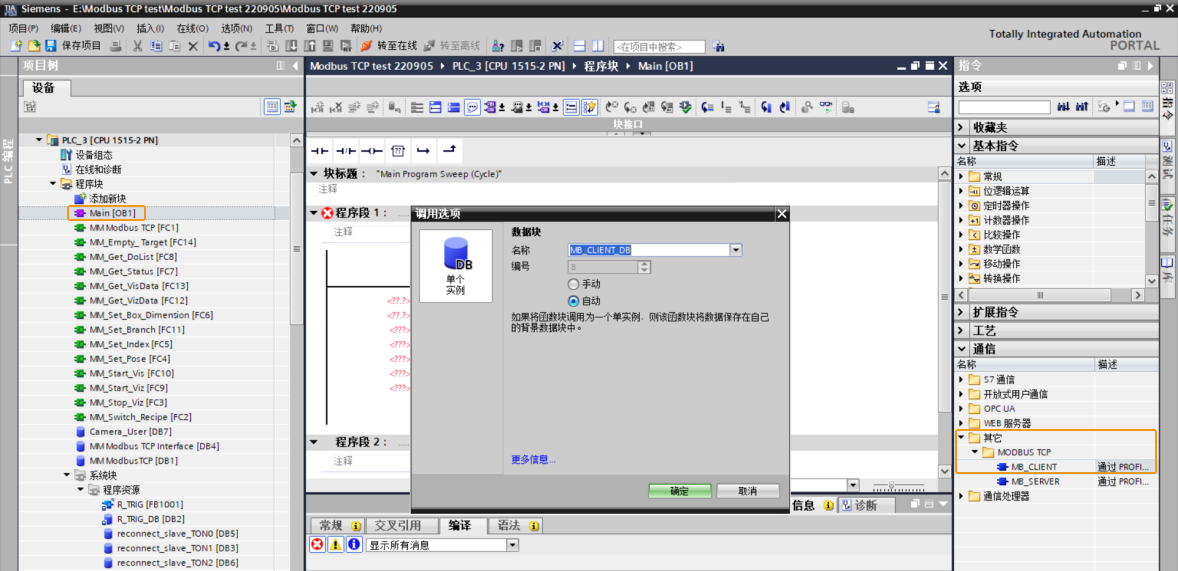Screen dimensions: 1178x571
Task: Insert a normally closed contact
Action: (x=346, y=151)
